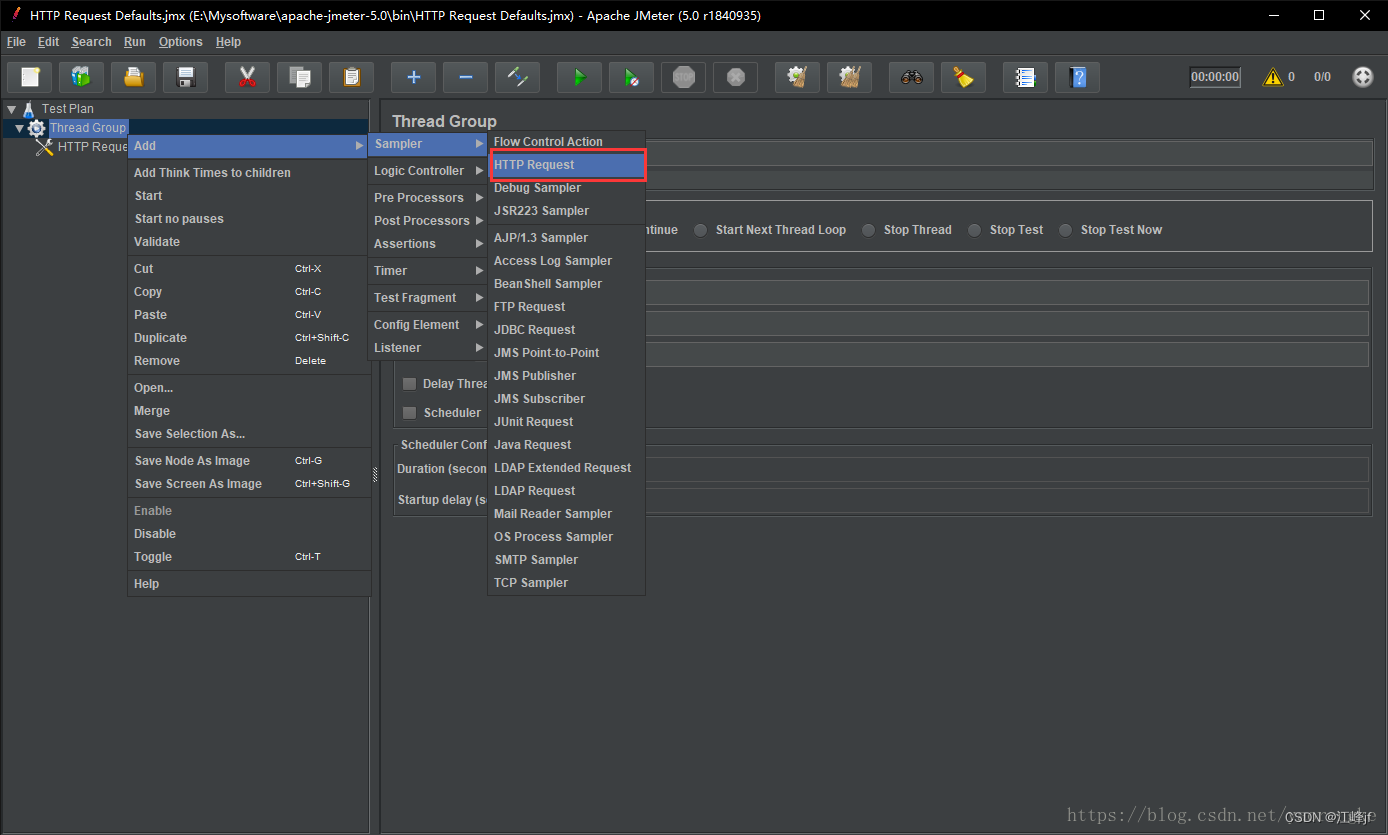Click the 00:00:00 elapsed time display
Viewport: 1388px width, 835px height.
tap(1215, 77)
